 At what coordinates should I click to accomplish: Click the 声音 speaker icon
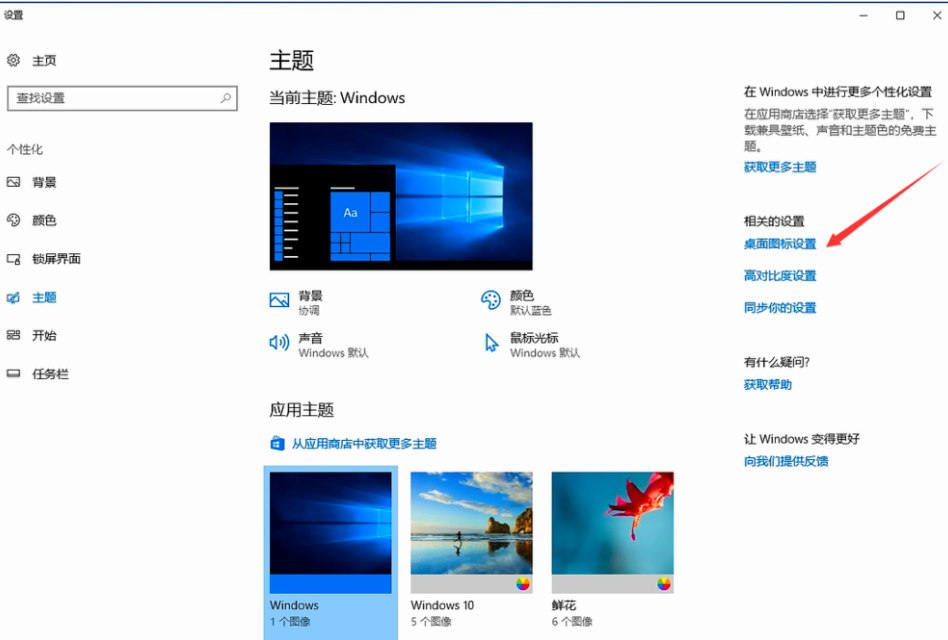click(x=279, y=343)
